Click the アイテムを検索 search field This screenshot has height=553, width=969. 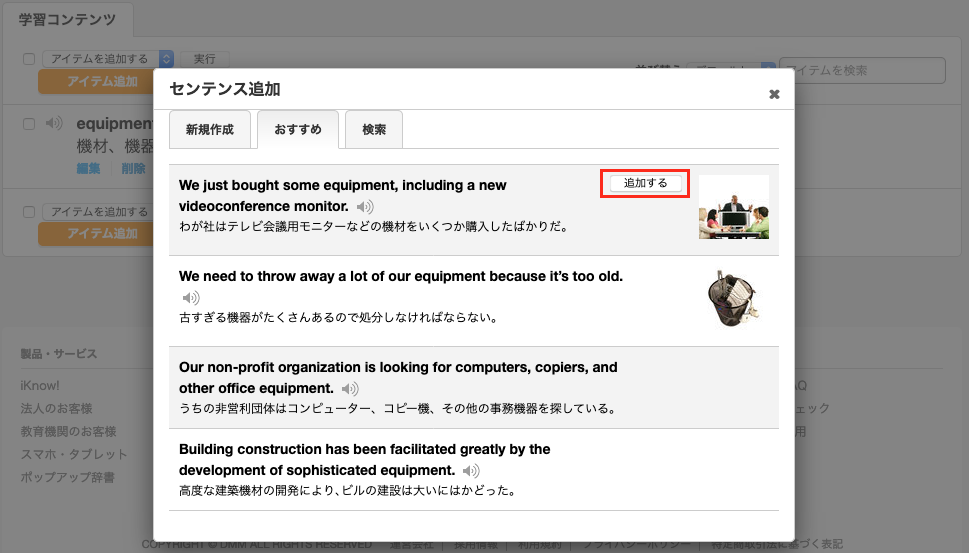[862, 70]
